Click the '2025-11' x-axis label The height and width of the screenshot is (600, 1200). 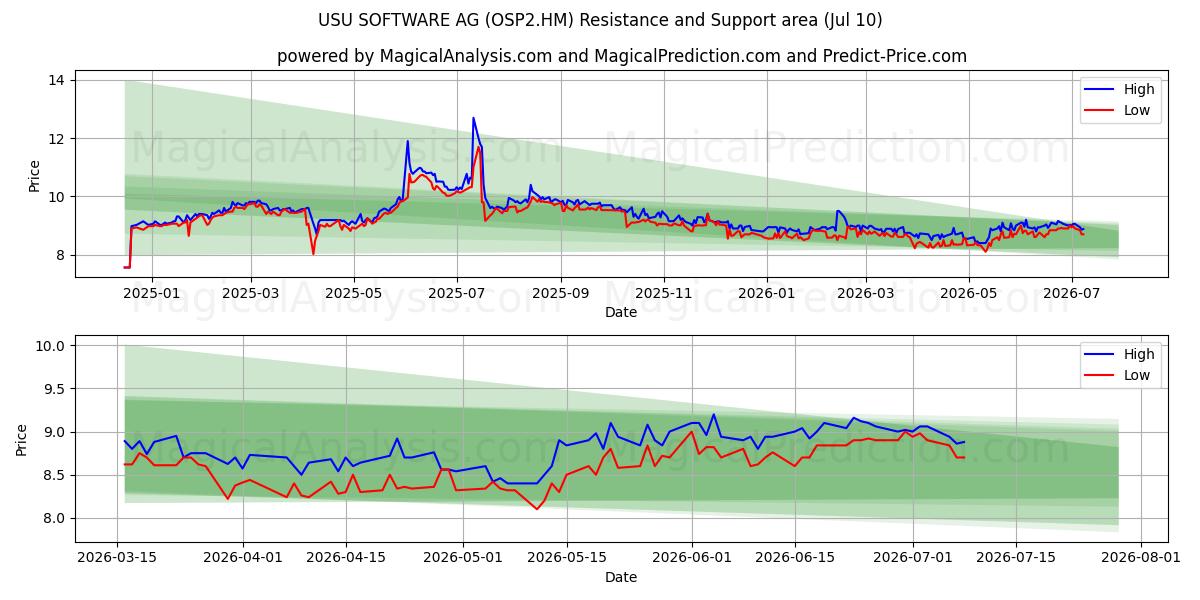[x=664, y=293]
